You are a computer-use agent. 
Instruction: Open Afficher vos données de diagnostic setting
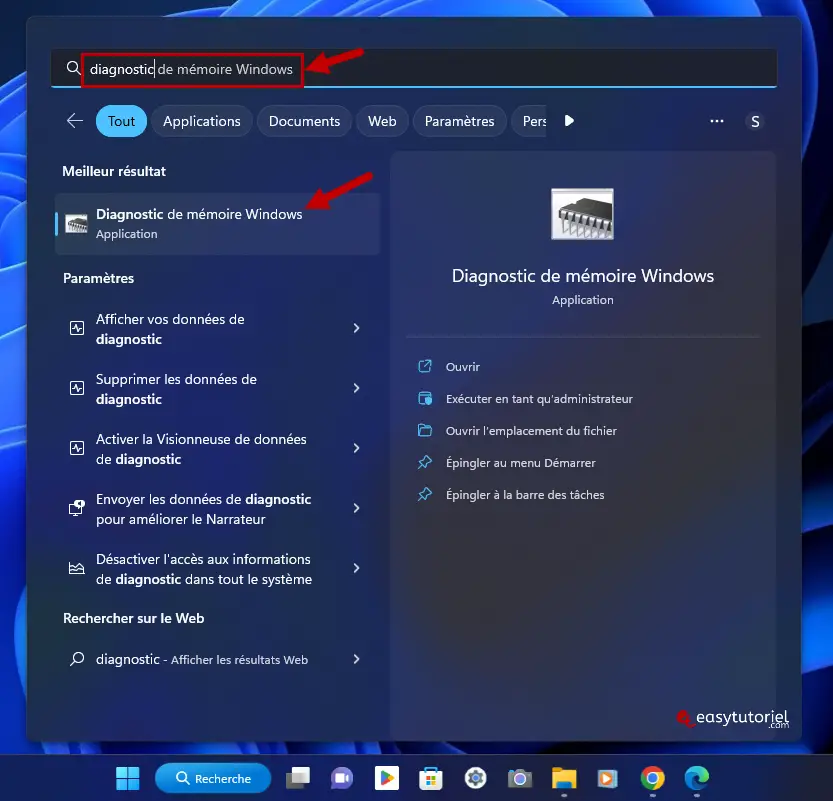[217, 329]
